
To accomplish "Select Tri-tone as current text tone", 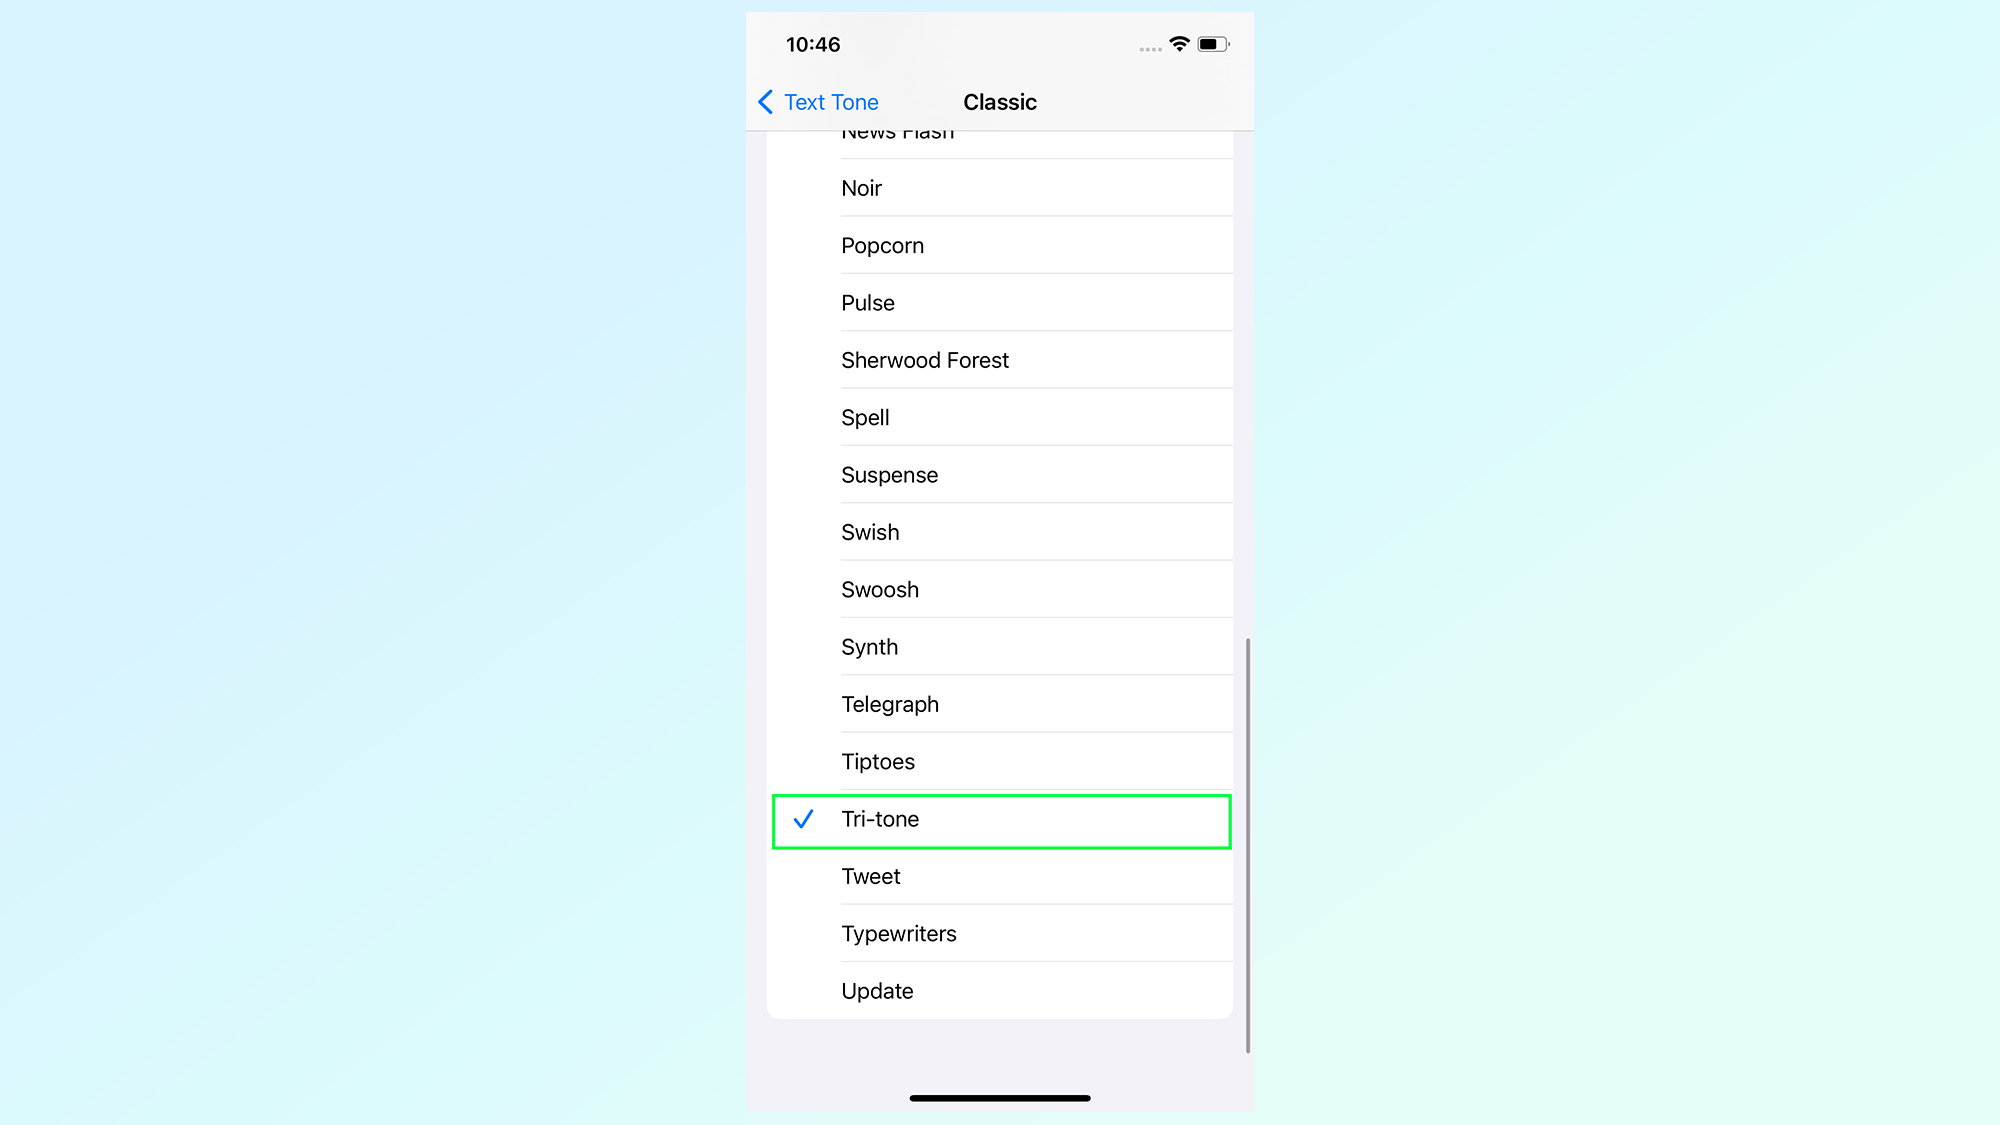I will [1000, 819].
